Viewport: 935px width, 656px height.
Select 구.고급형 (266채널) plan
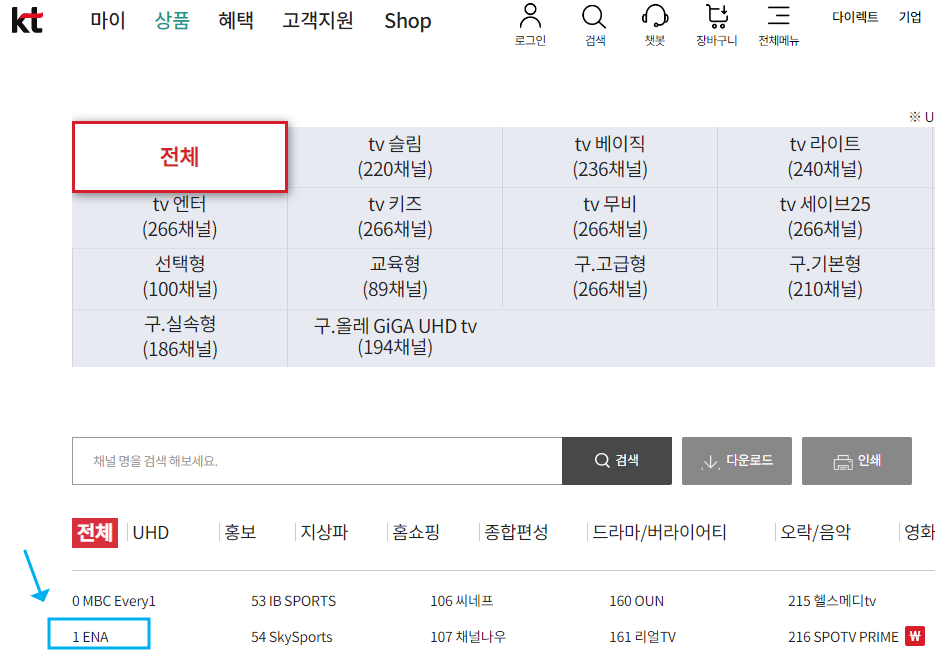click(x=610, y=277)
